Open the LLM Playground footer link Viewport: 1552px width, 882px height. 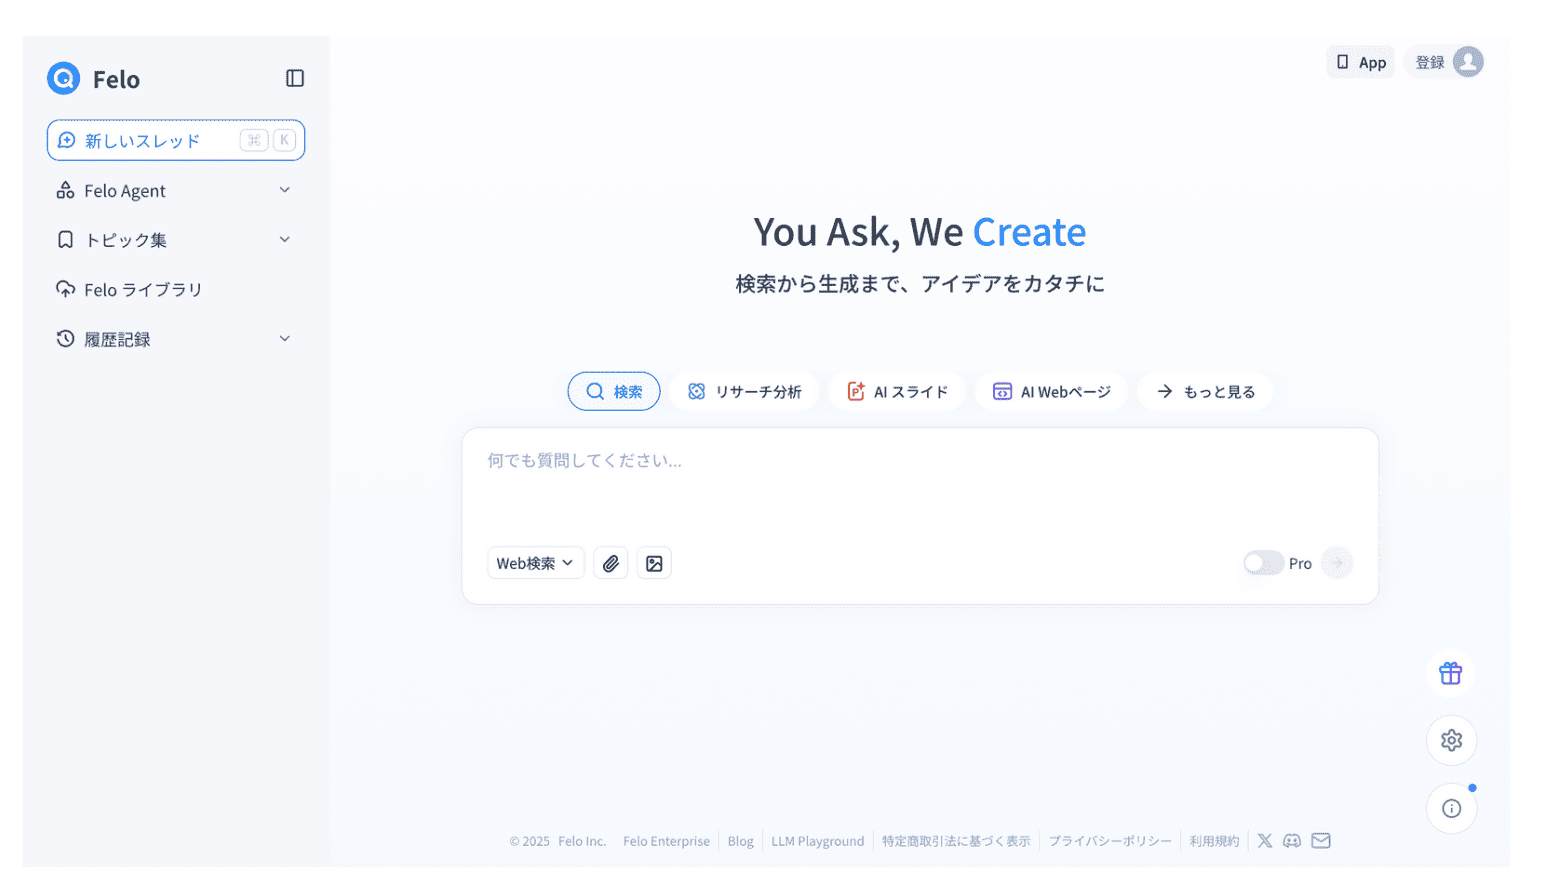pos(817,841)
